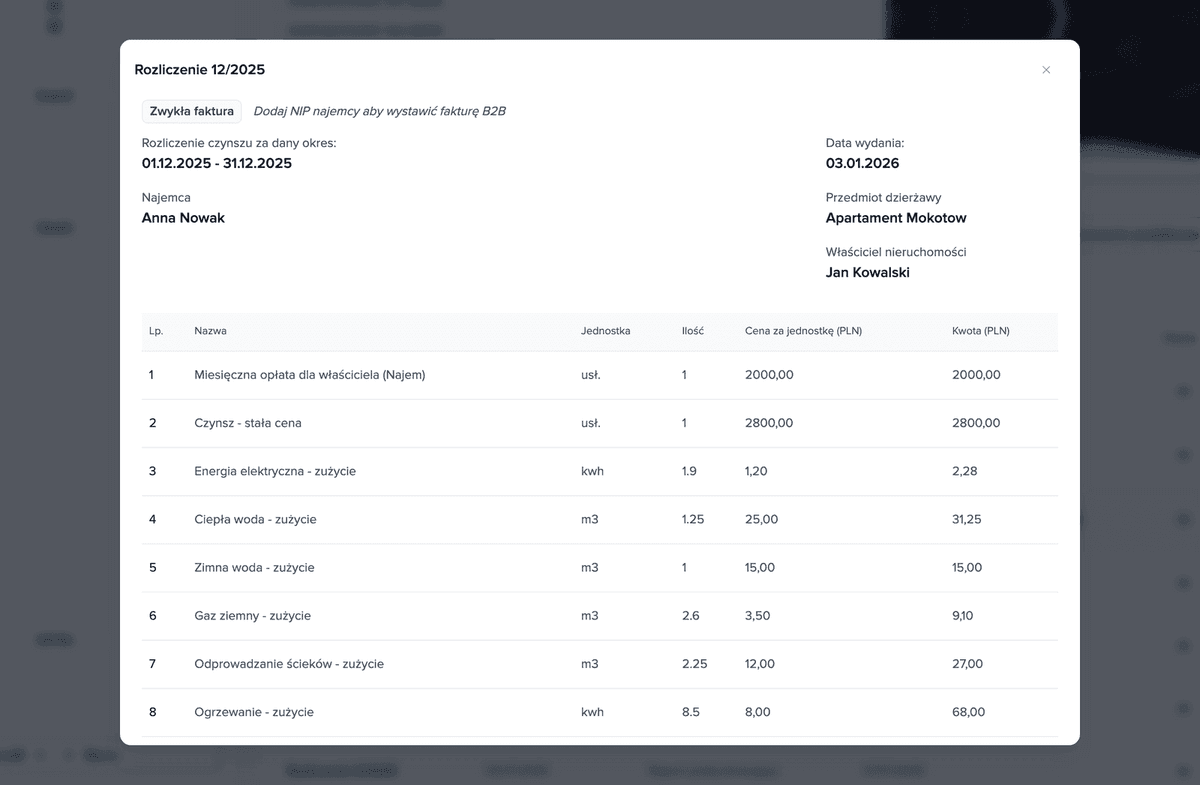Screen dimensions: 1200x785
Task: Click amount 2000,00 in Najem Kwota column
Action: pos(976,375)
